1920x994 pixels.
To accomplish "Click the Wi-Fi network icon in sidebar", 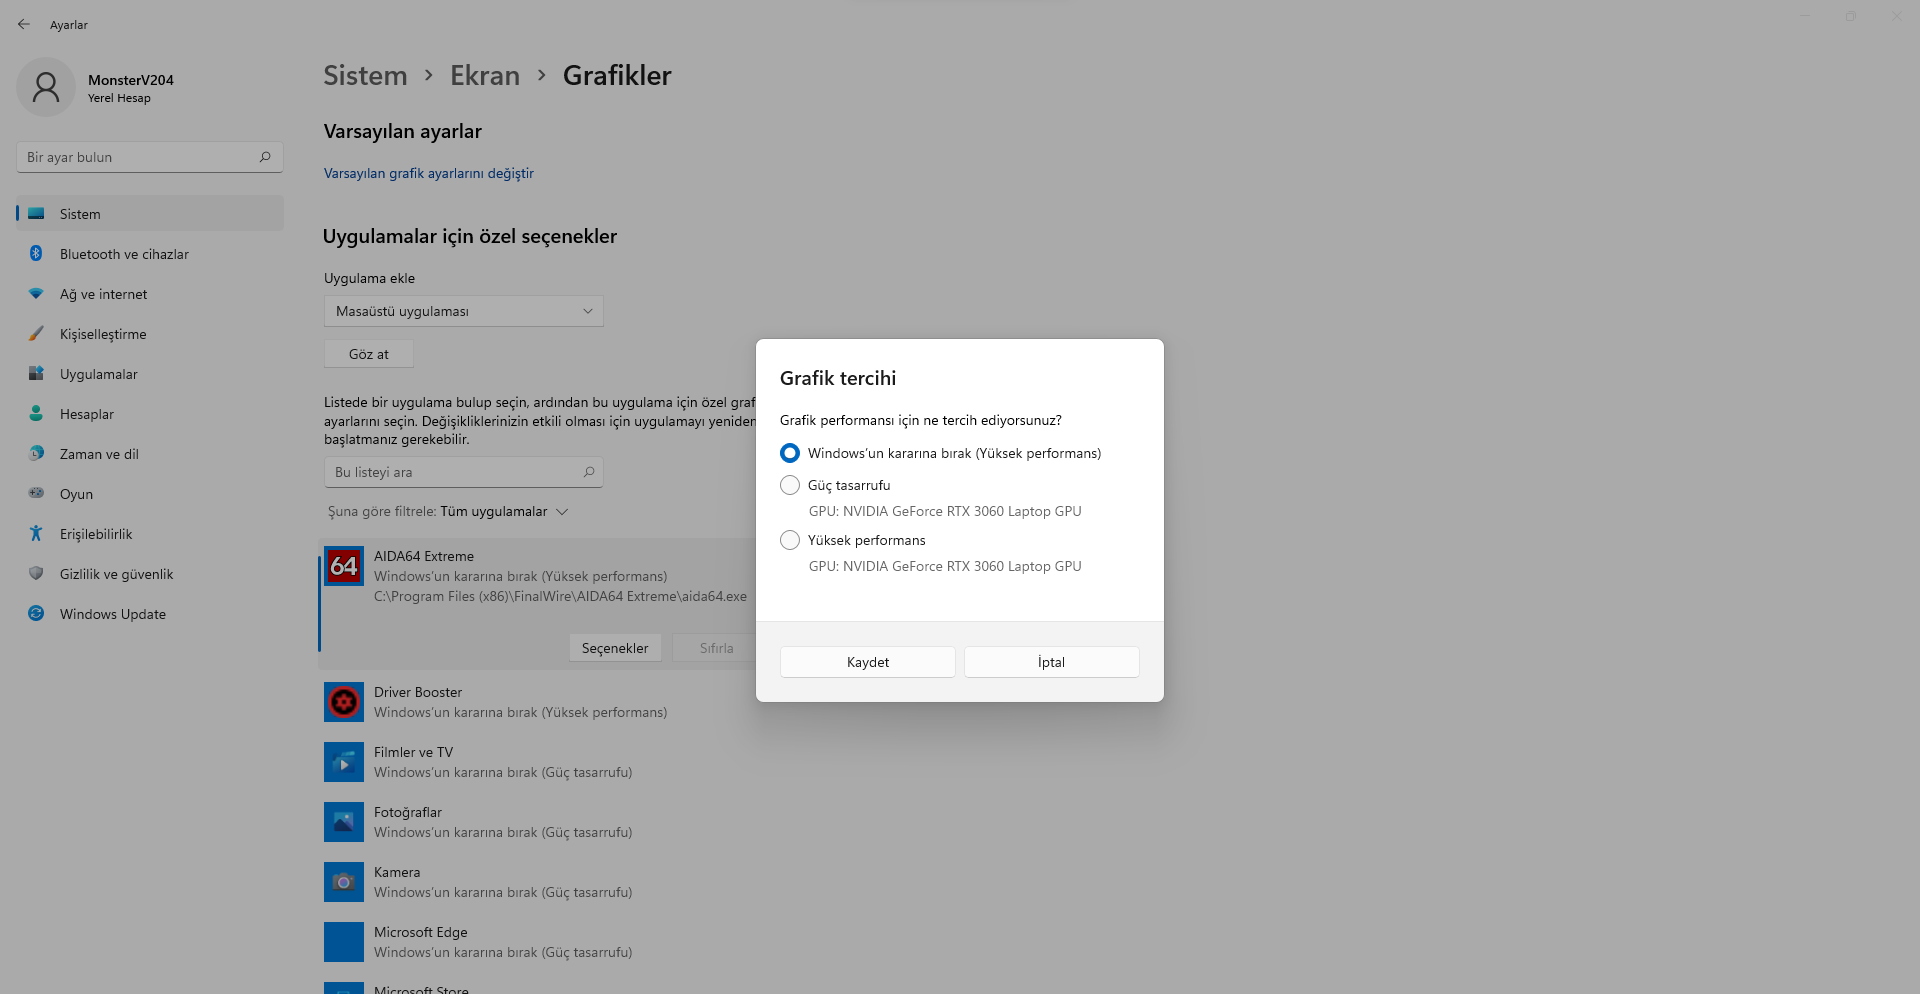I will coord(36,294).
